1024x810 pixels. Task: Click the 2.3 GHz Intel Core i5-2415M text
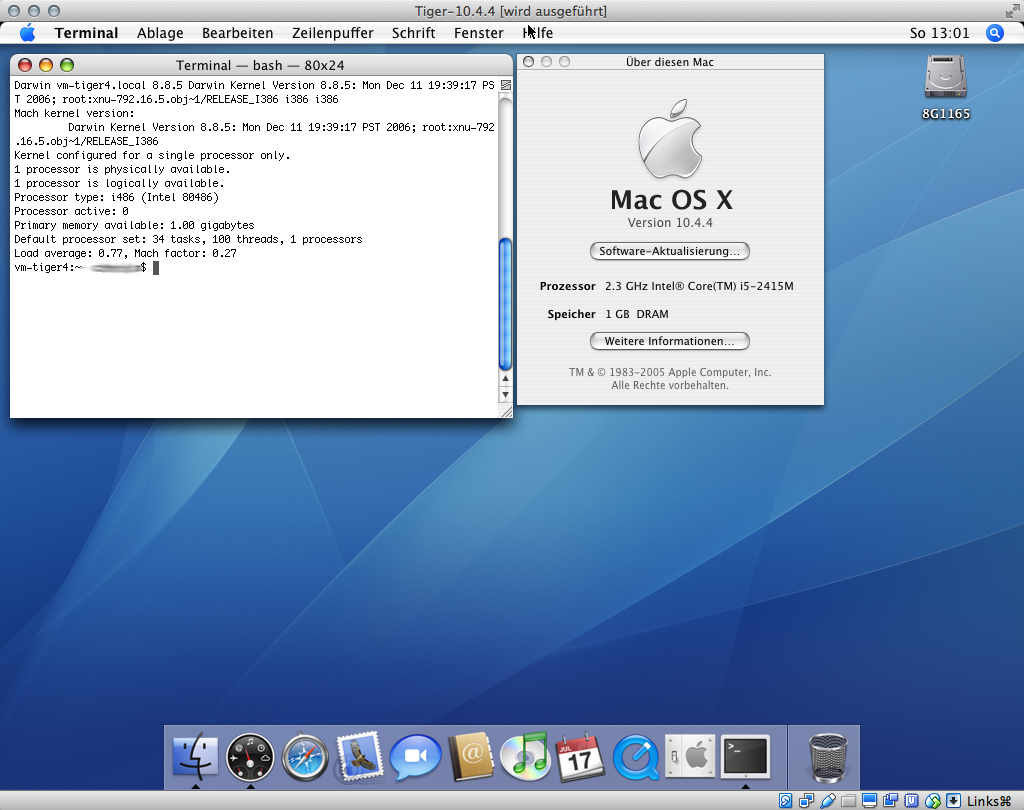(x=699, y=286)
